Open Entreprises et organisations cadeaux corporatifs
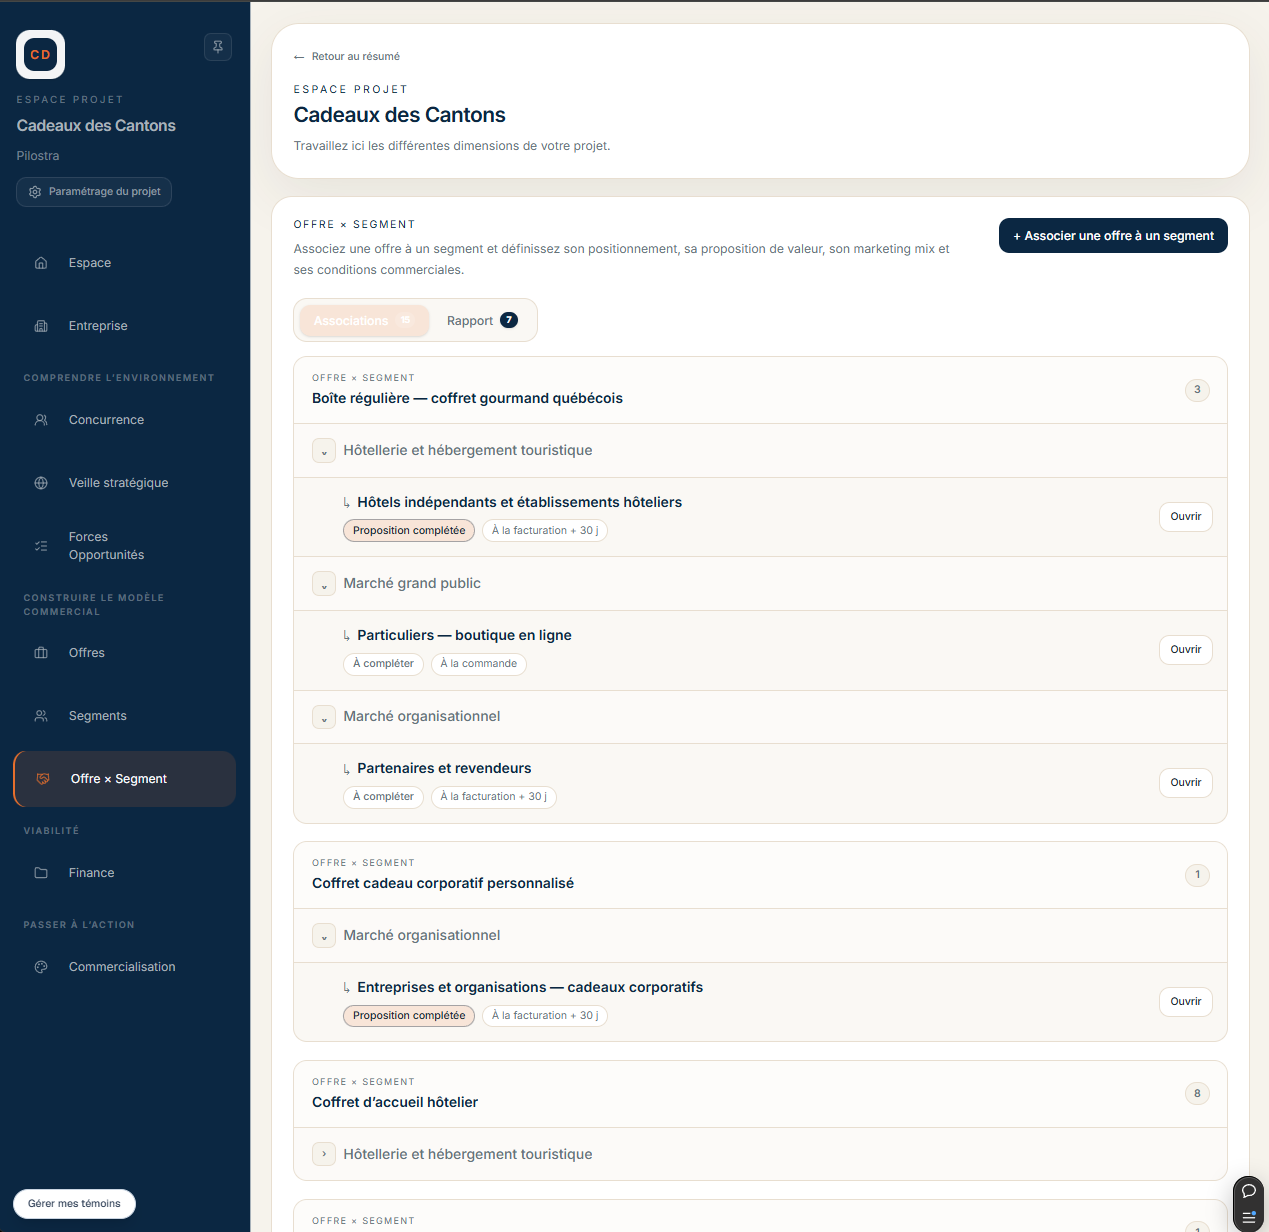This screenshot has width=1269, height=1232. (x=1186, y=1002)
